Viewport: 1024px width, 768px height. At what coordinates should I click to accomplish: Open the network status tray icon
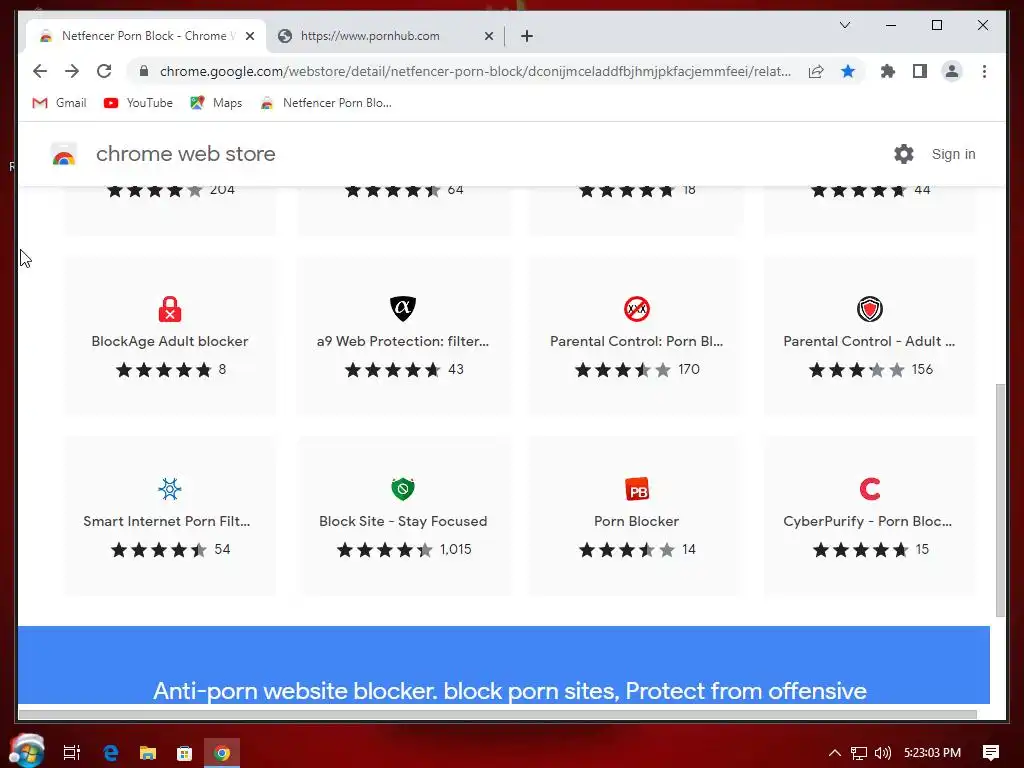tap(859, 753)
